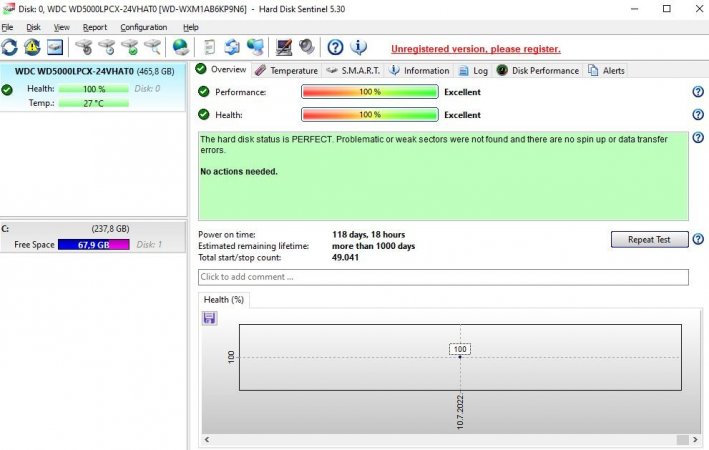Click the graph date label '10.7.2022'
709x450 pixels.
tap(460, 412)
